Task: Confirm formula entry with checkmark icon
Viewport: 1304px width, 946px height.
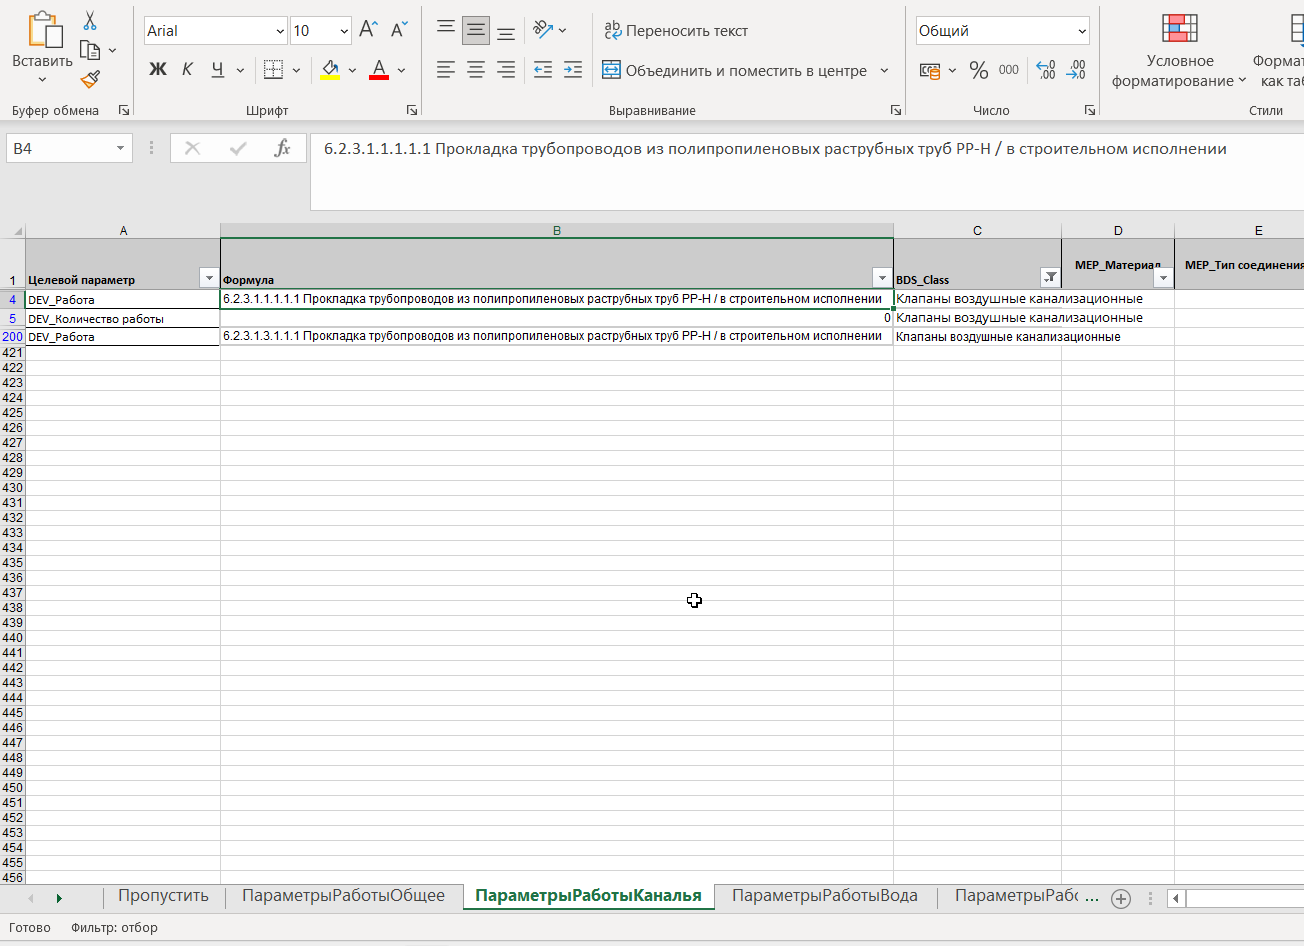Action: [x=238, y=148]
